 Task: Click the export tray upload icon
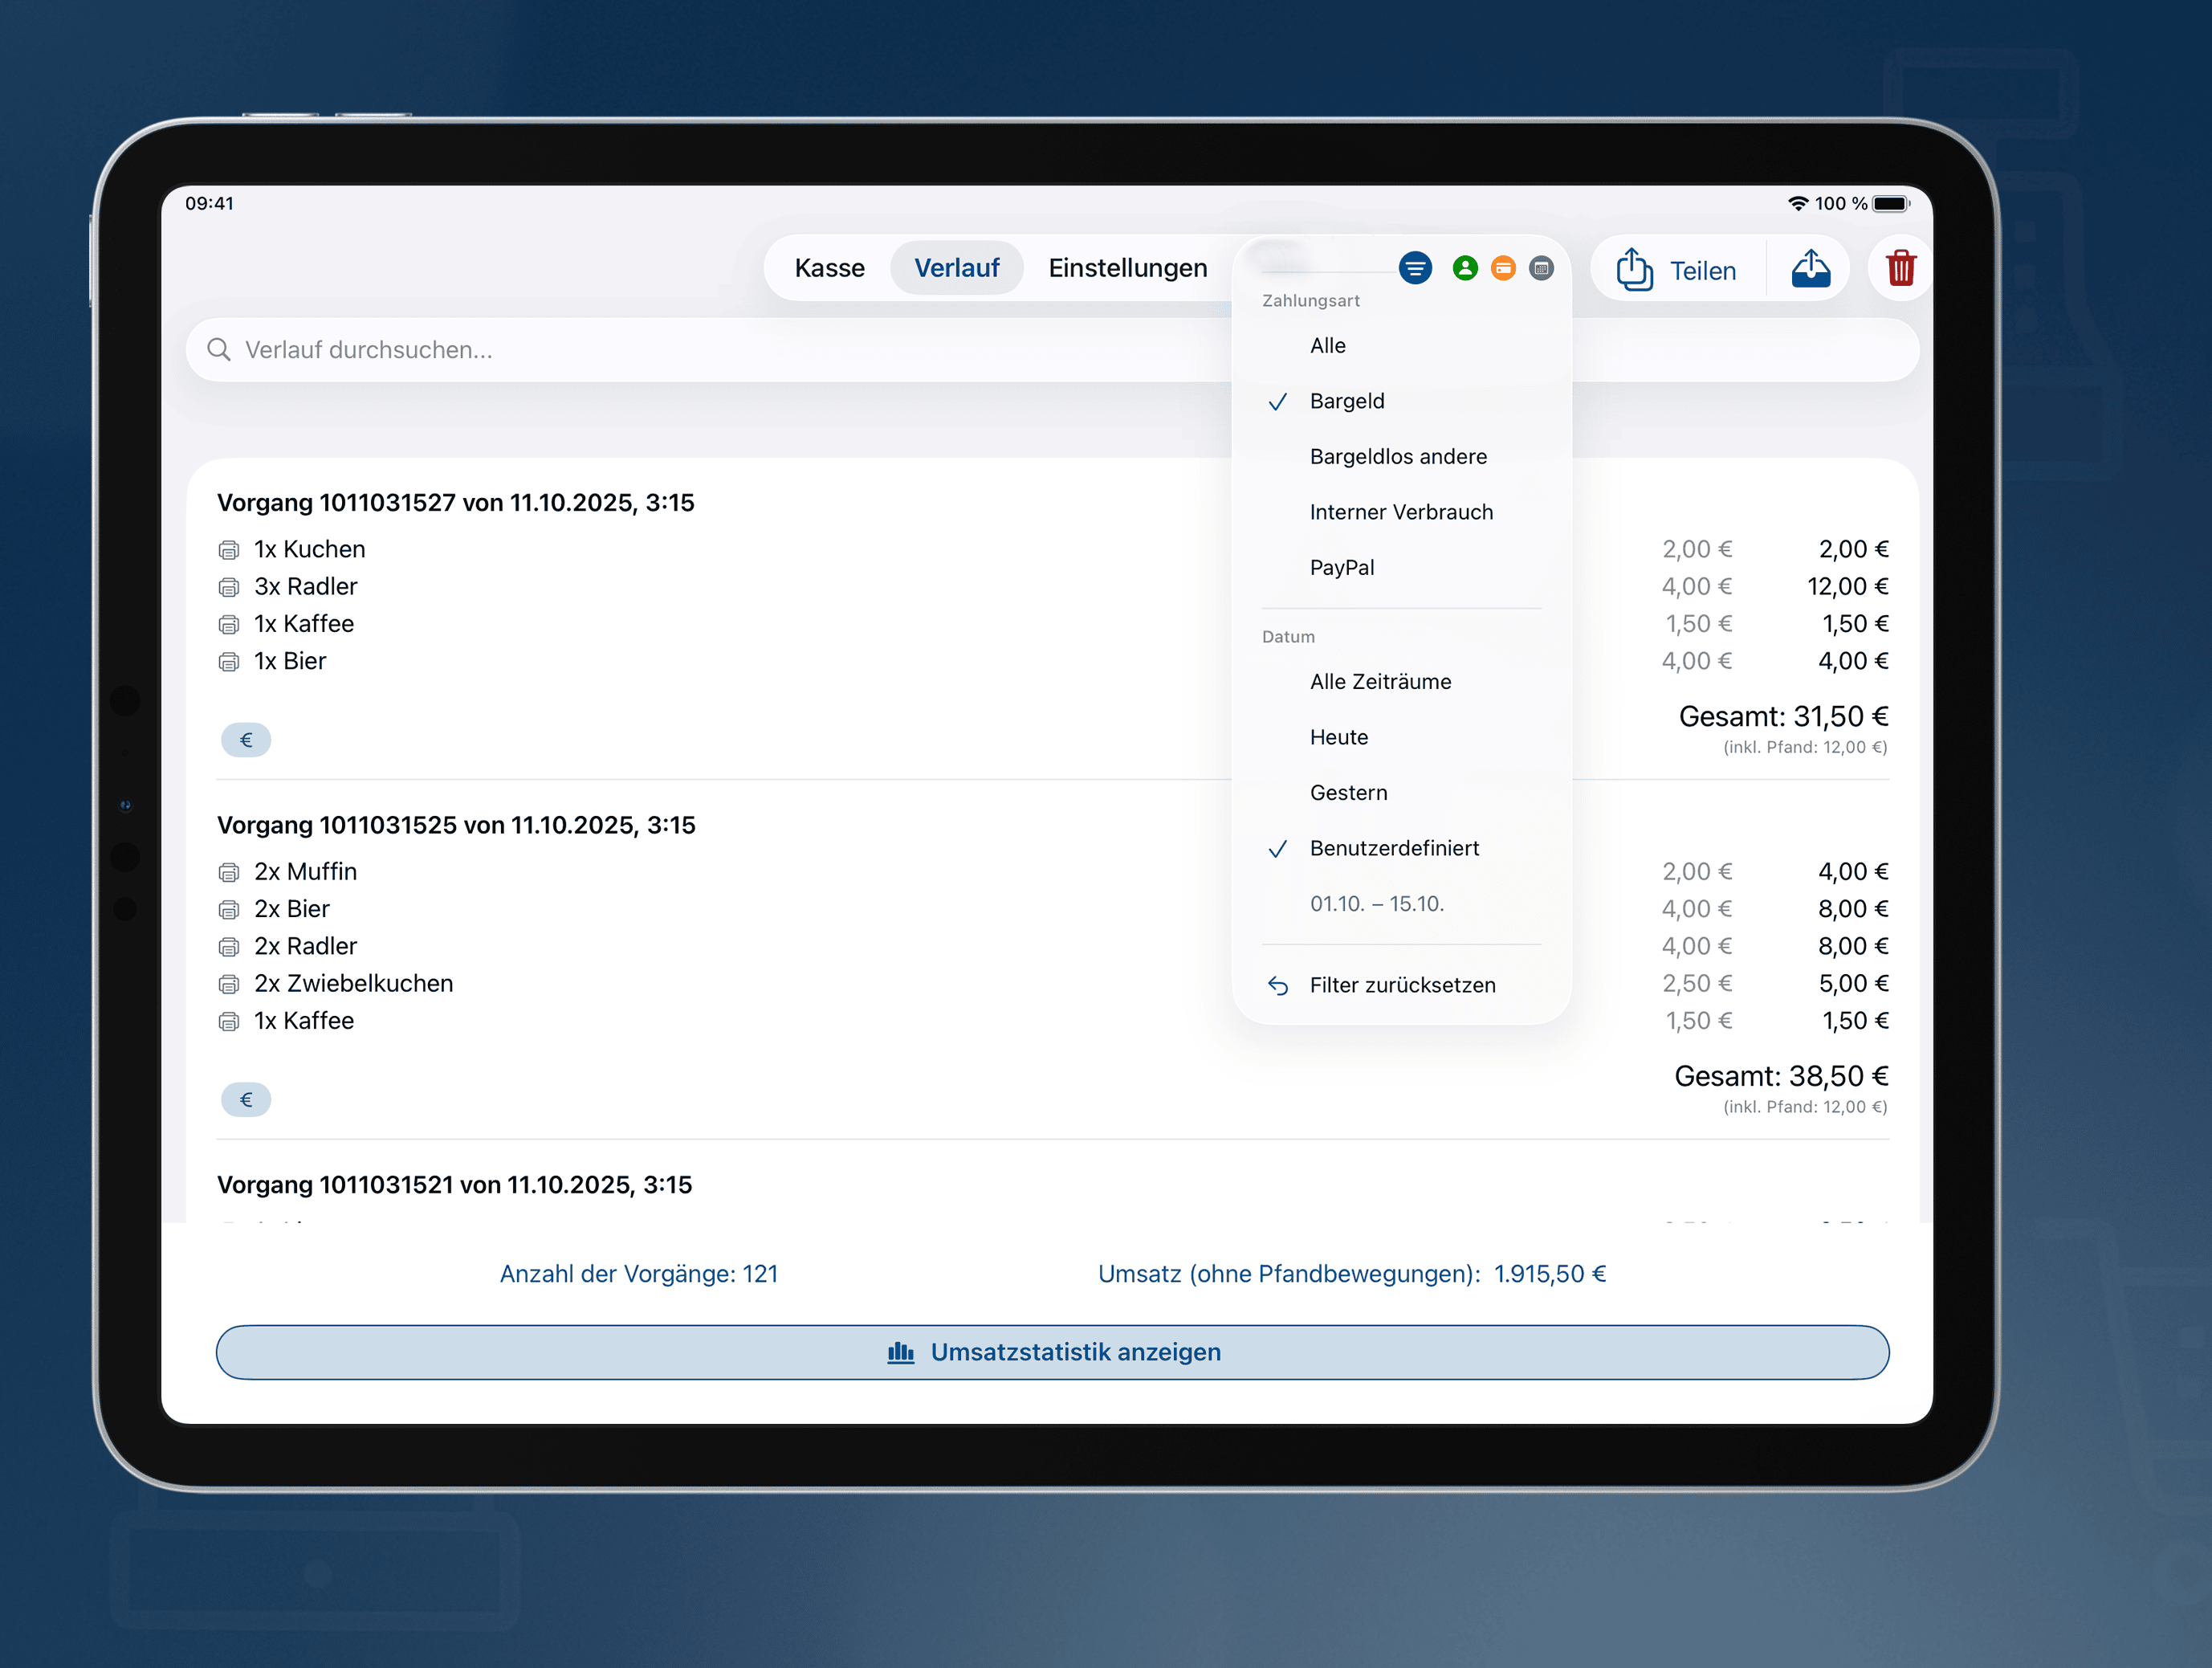tap(1812, 268)
